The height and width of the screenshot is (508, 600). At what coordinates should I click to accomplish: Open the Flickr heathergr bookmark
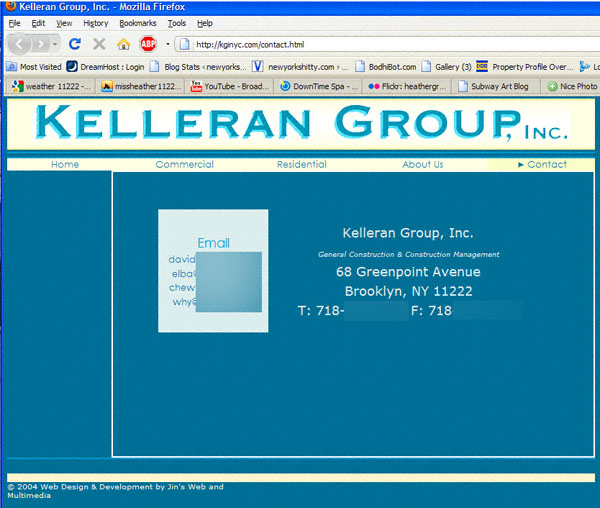pos(405,86)
